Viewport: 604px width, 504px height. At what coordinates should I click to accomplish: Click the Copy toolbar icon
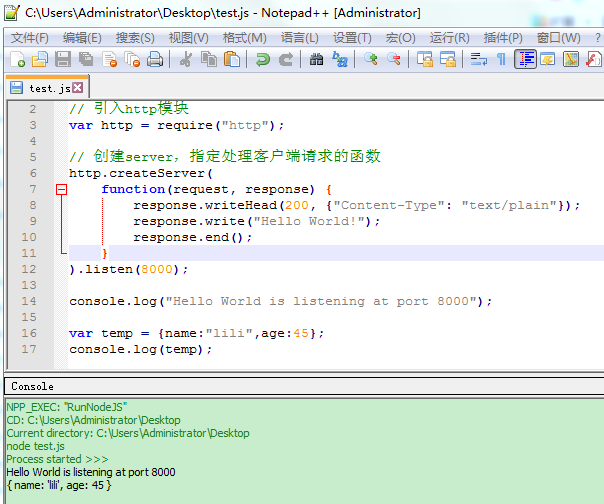(208, 59)
